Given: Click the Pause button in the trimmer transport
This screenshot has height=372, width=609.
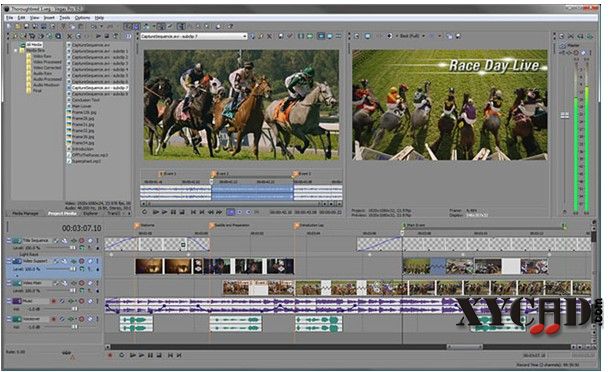Looking at the screenshot, I should pyautogui.click(x=173, y=212).
